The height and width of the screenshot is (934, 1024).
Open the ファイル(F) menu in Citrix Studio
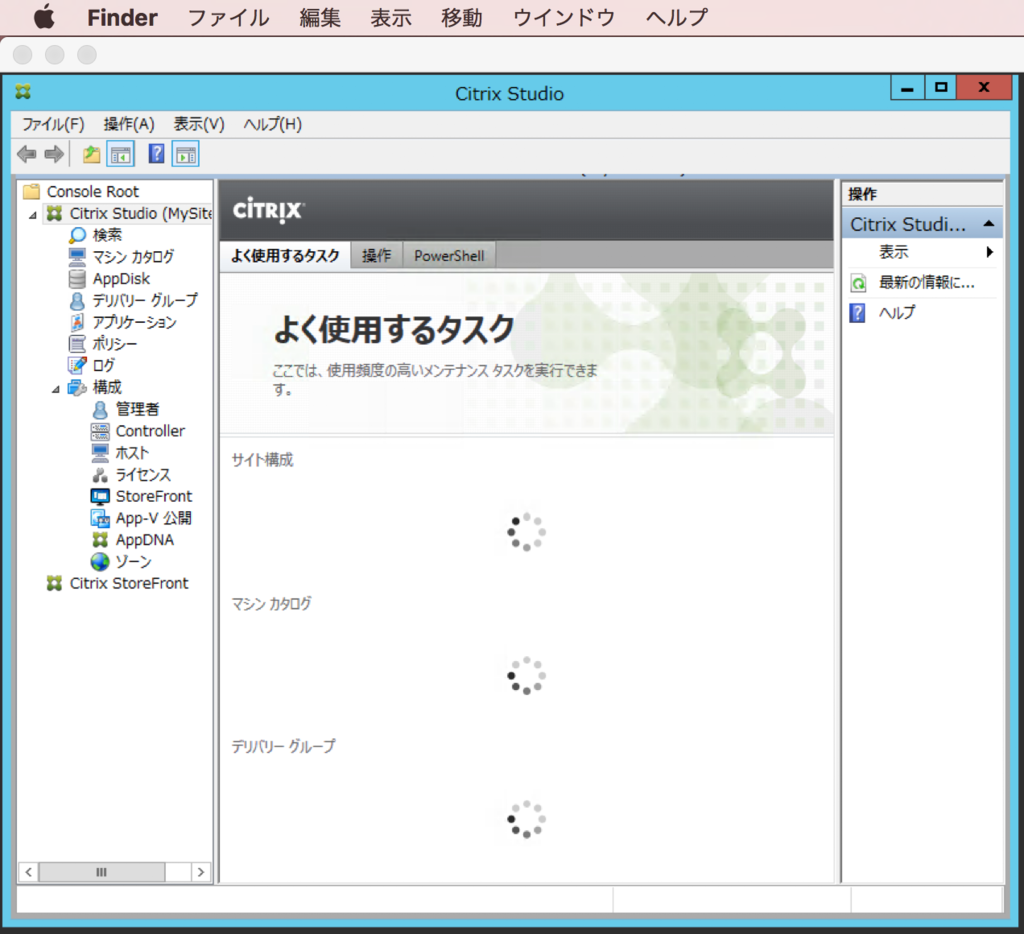tap(53, 124)
